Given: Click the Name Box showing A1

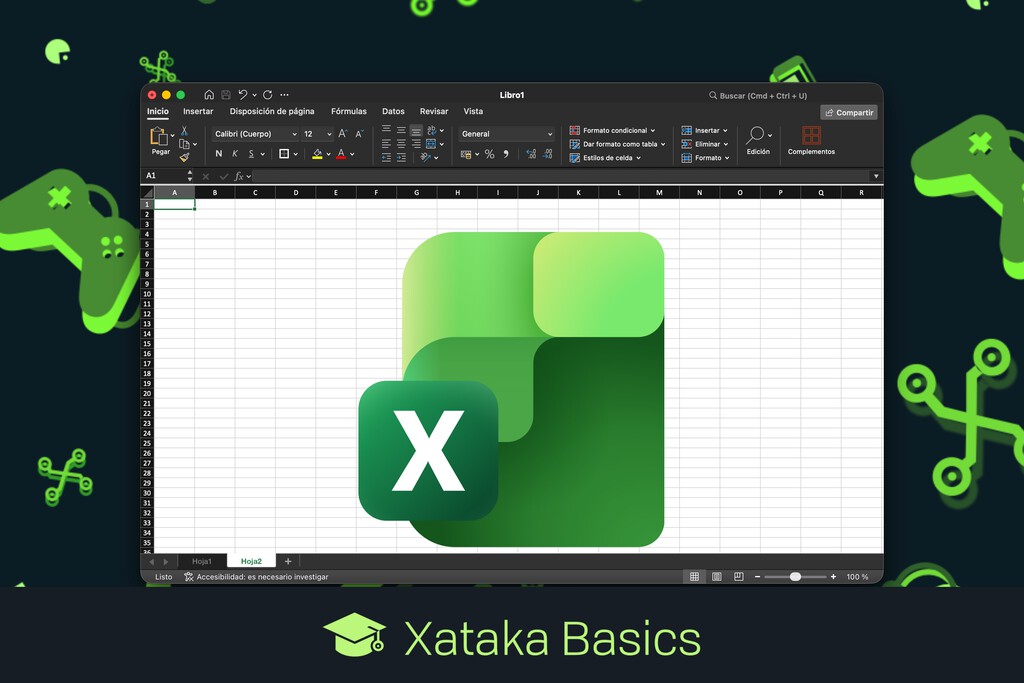Looking at the screenshot, I should 166,175.
